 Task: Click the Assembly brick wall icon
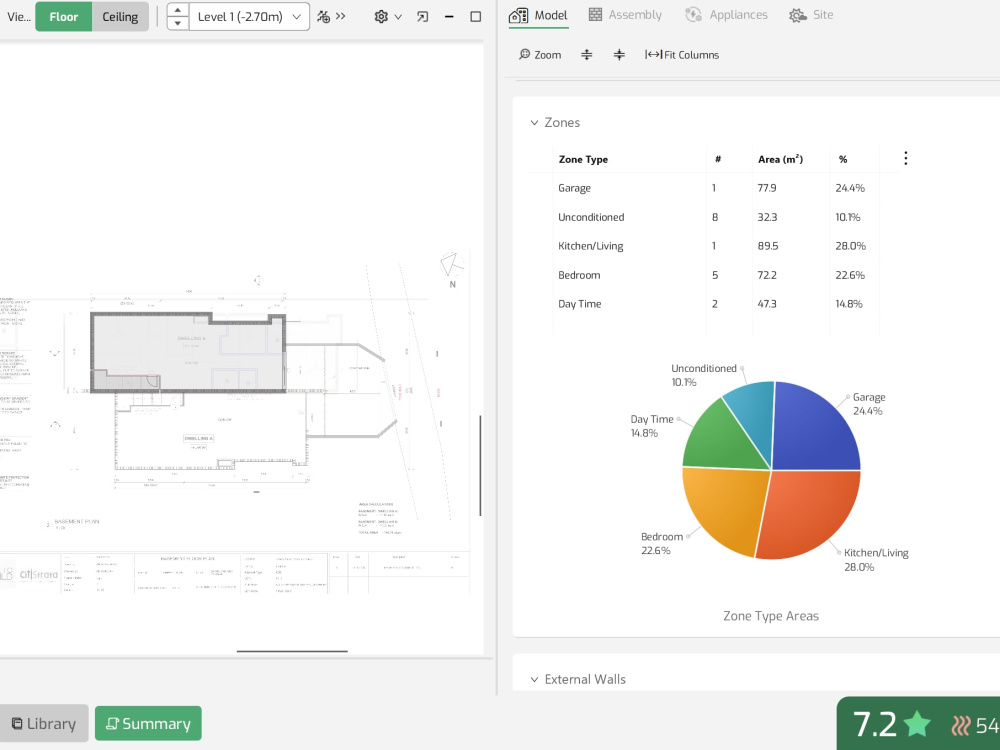pos(595,15)
